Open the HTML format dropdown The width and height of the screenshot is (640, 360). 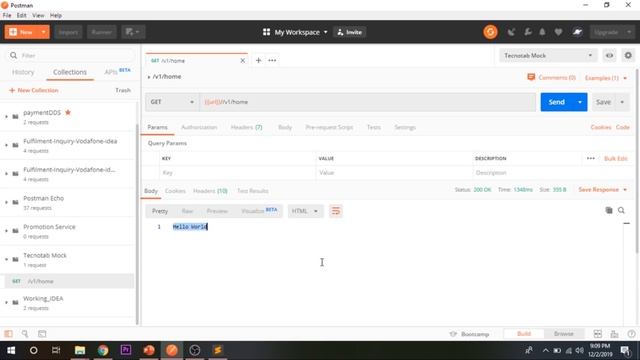304,211
